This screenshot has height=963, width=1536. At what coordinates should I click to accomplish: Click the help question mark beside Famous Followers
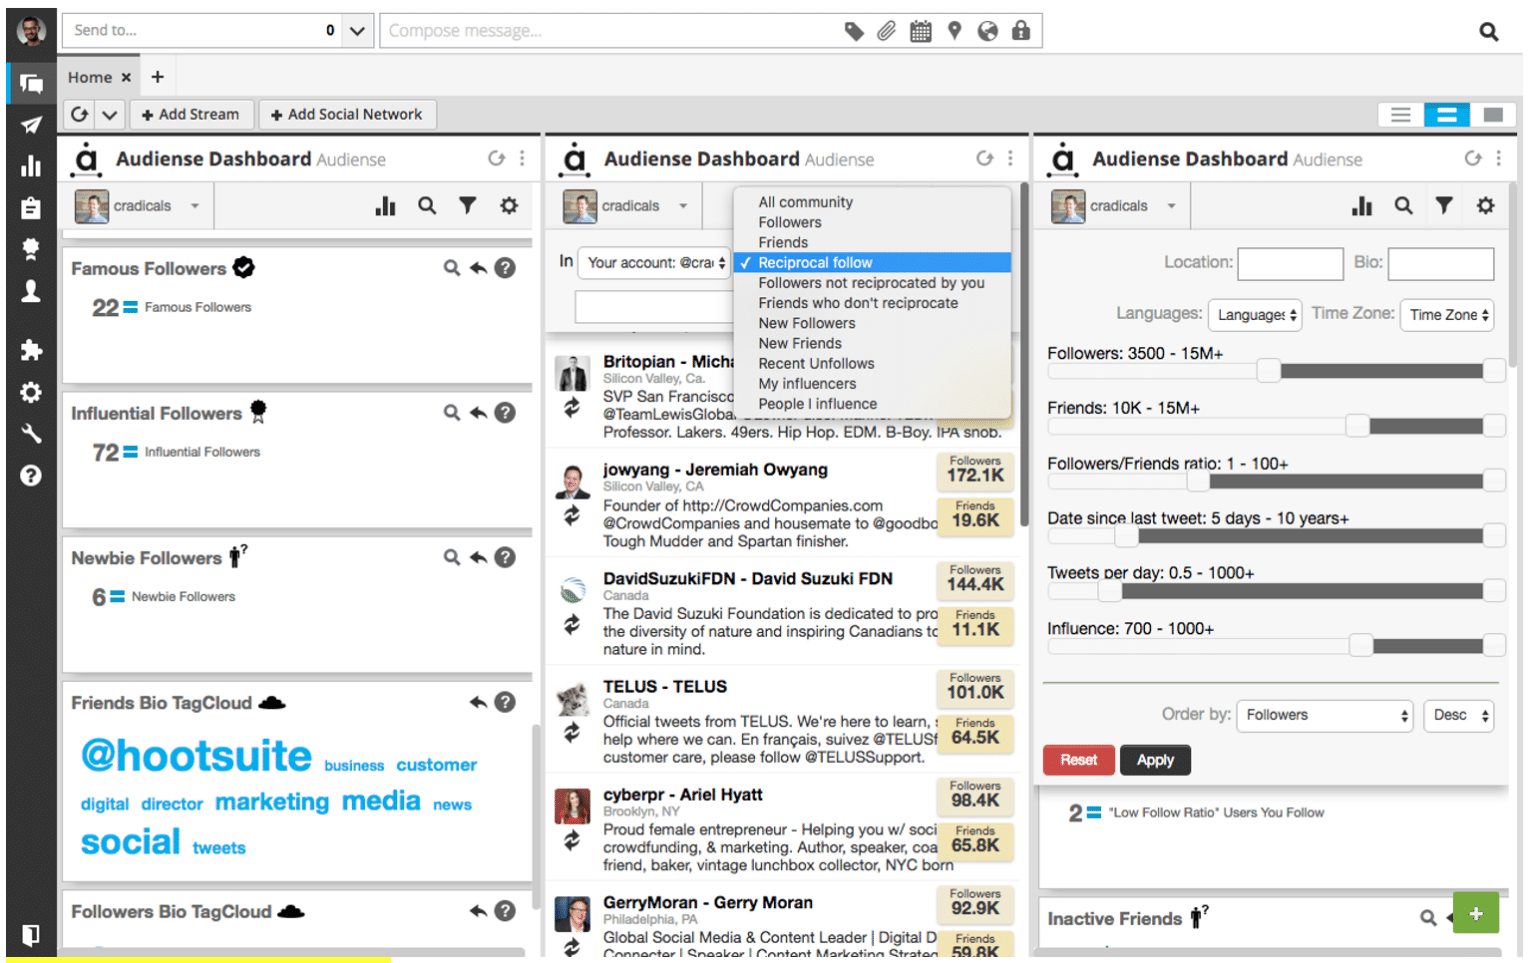[x=505, y=267]
